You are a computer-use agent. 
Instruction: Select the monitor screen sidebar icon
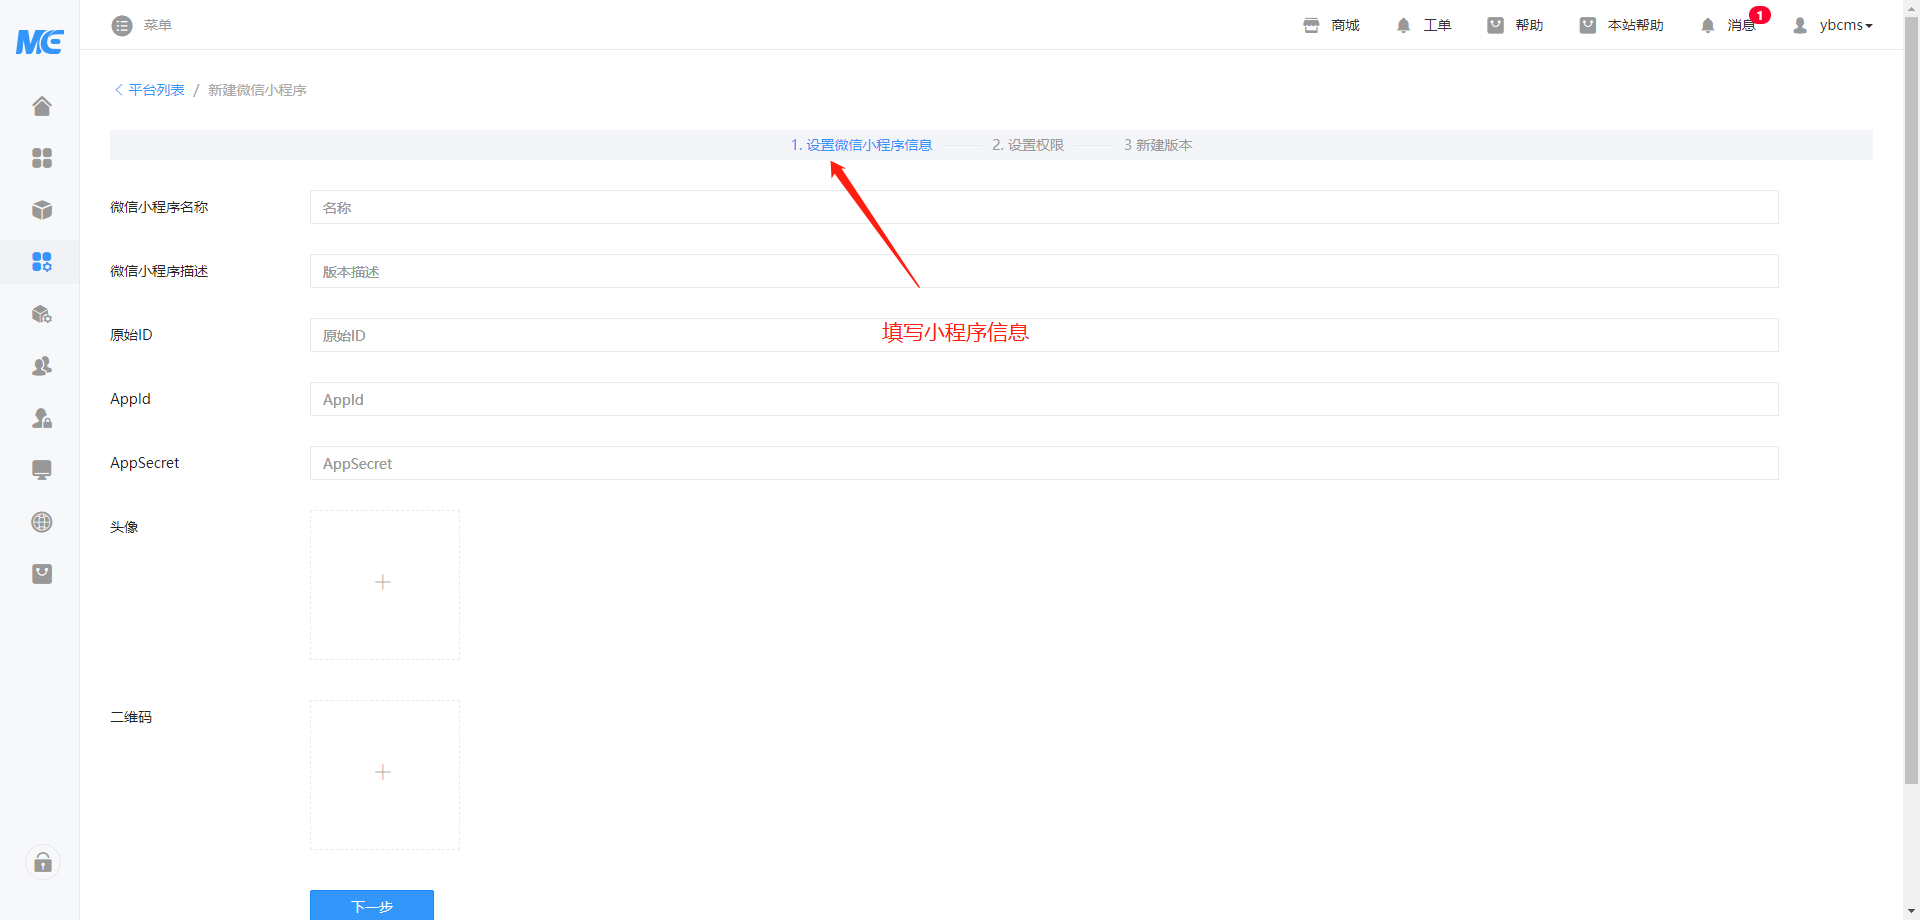[x=42, y=470]
